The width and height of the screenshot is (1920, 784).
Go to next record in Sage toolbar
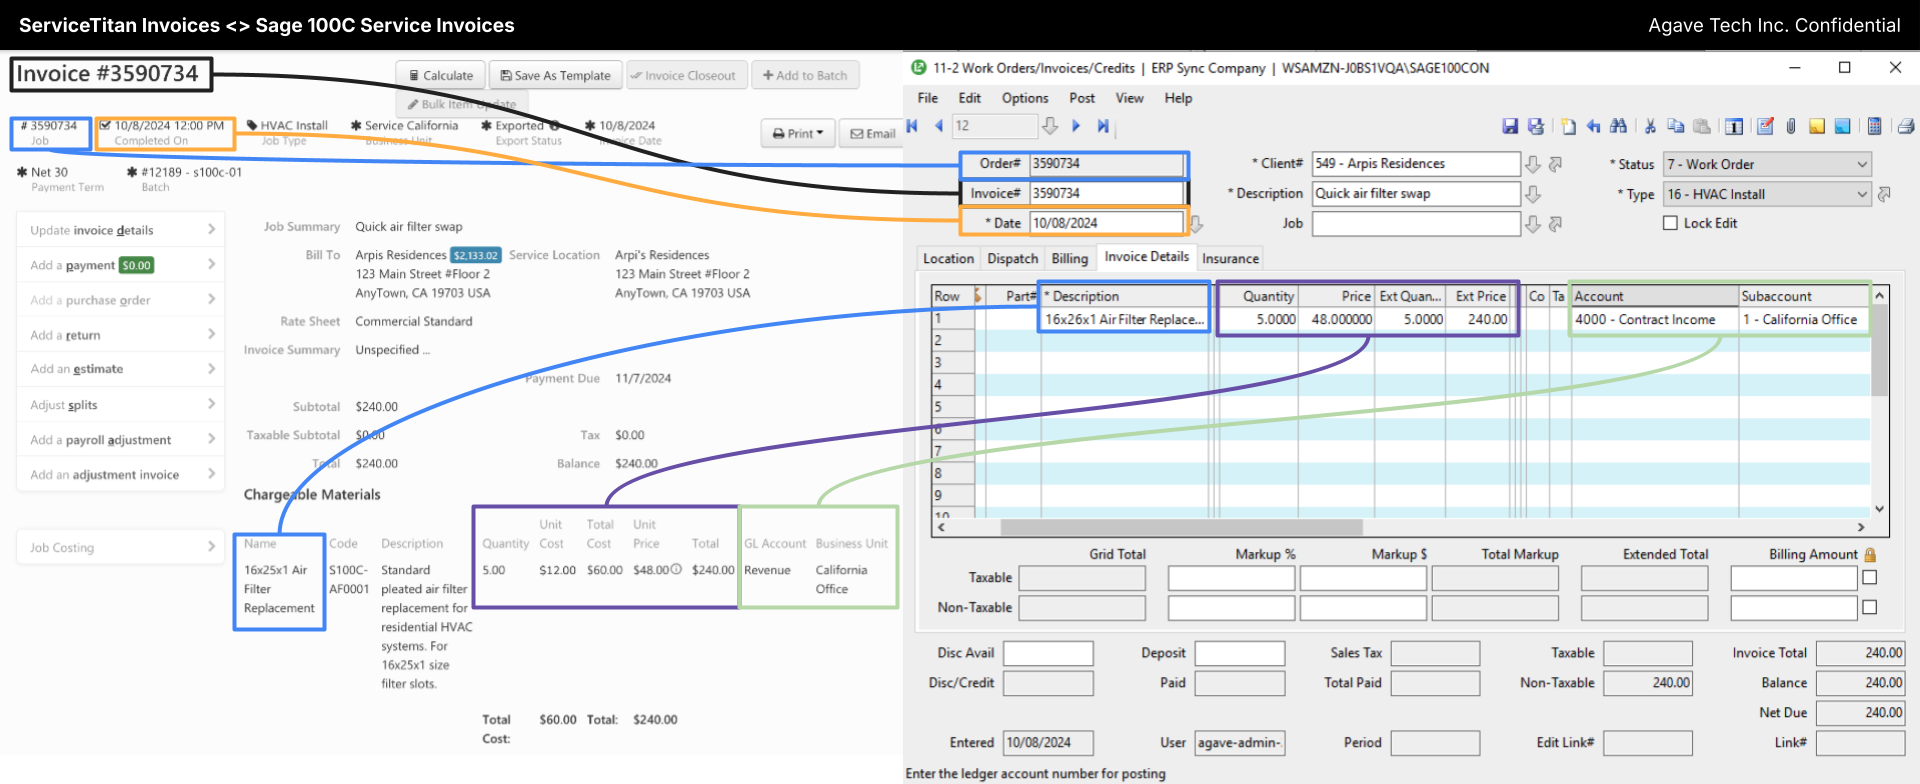click(1076, 126)
